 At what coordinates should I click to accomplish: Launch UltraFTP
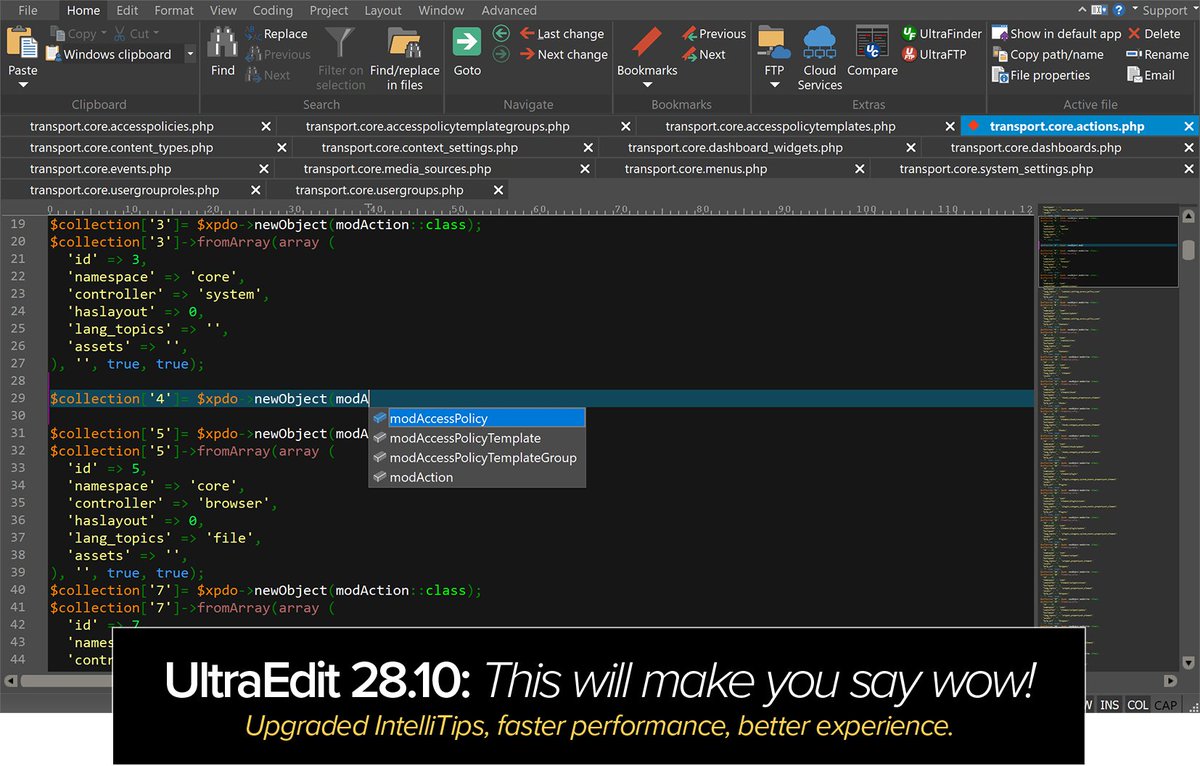click(934, 54)
